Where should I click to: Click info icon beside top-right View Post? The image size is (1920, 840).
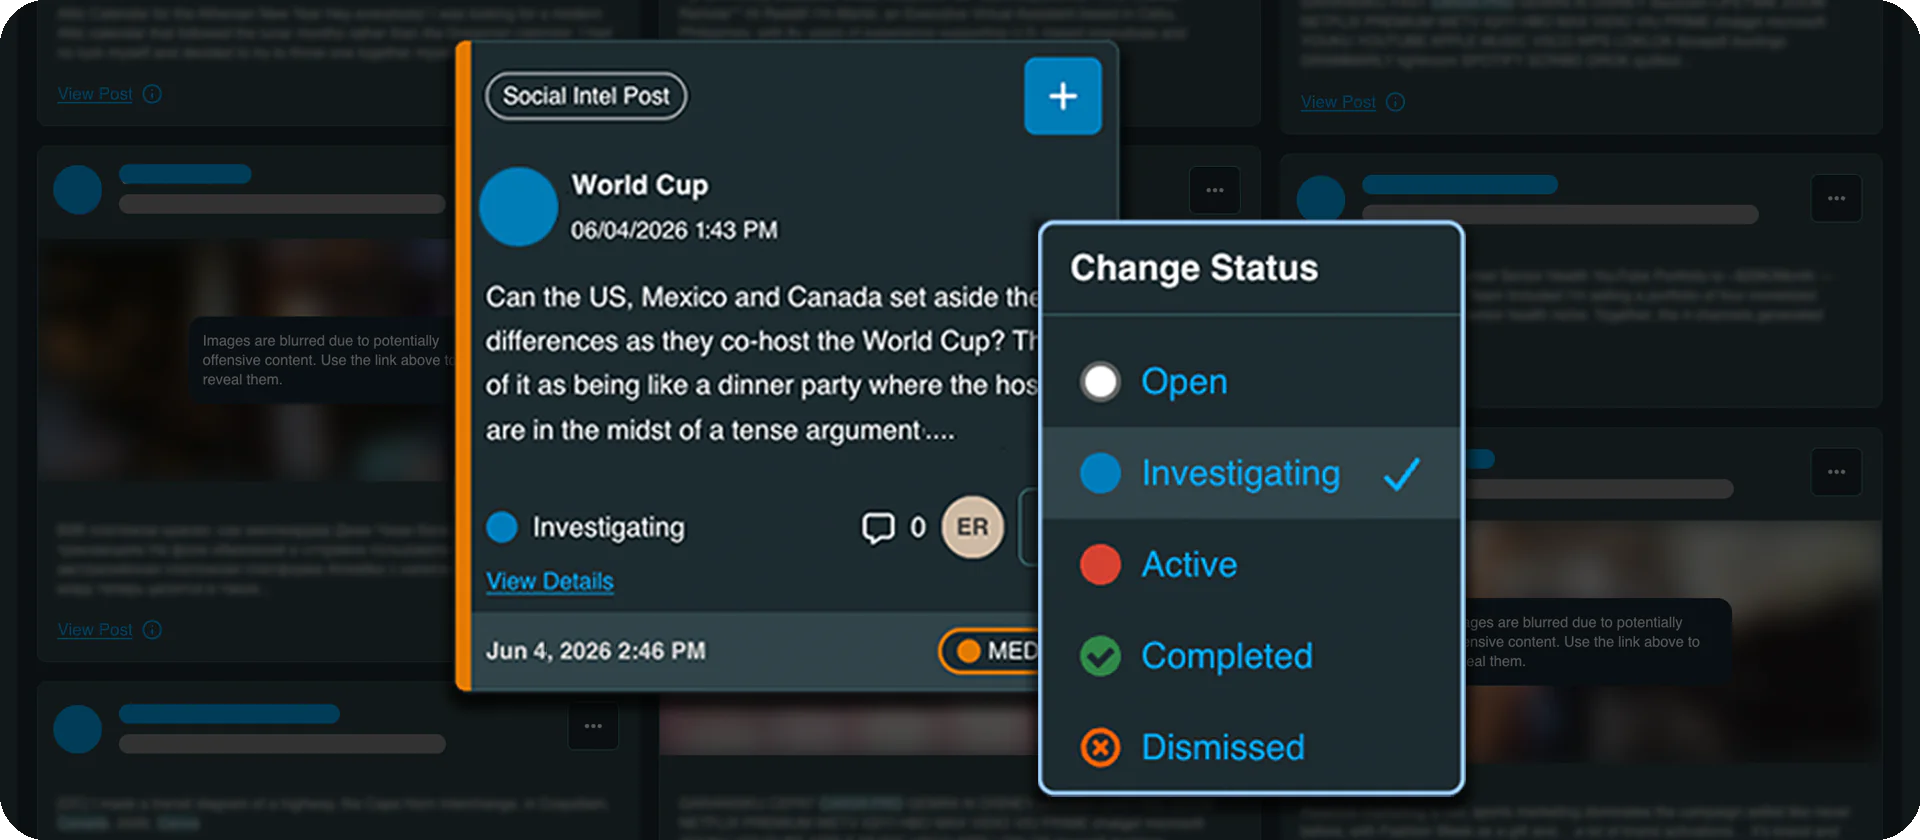tap(1396, 102)
